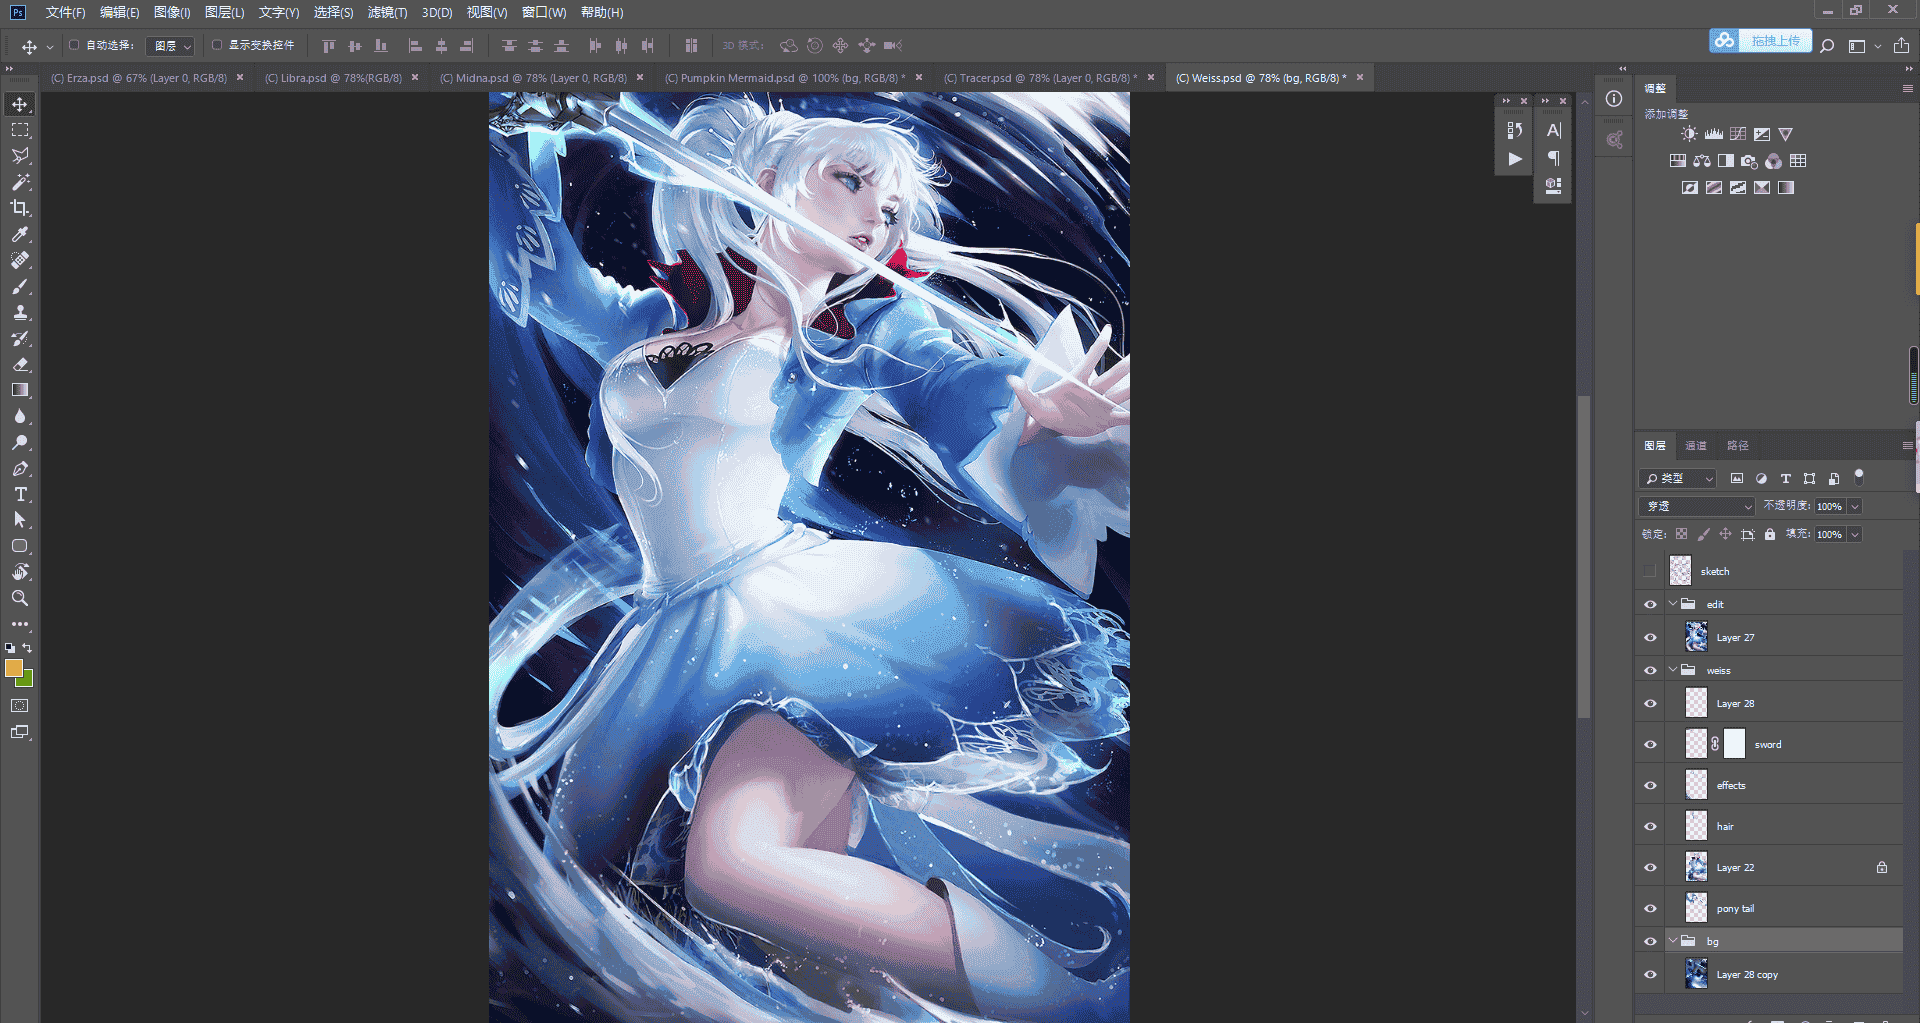Click the share icon in the options bar

click(1901, 45)
